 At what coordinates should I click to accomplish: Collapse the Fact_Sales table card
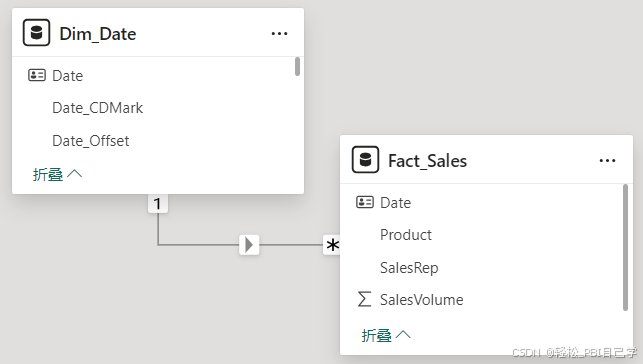[386, 335]
